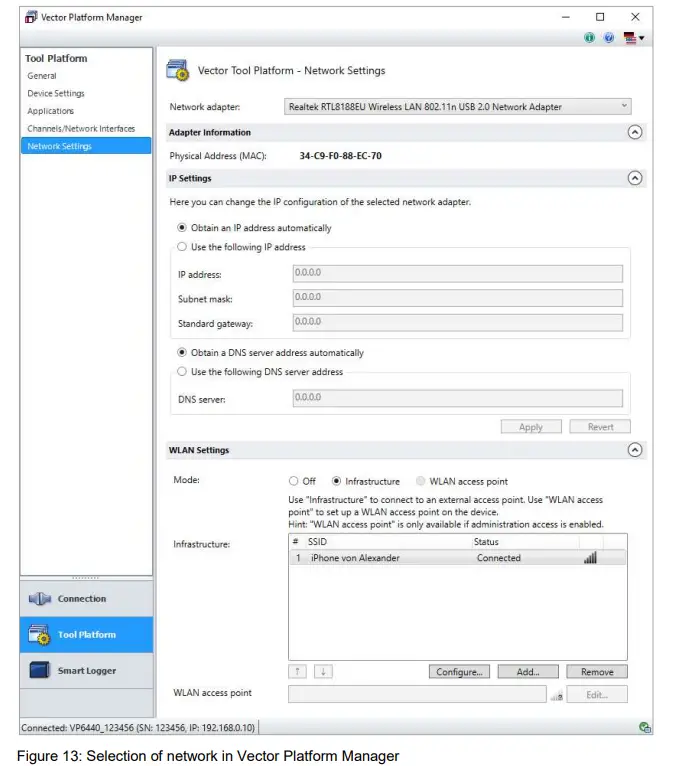
Task: Open Applications in the sidebar
Action: click(50, 111)
